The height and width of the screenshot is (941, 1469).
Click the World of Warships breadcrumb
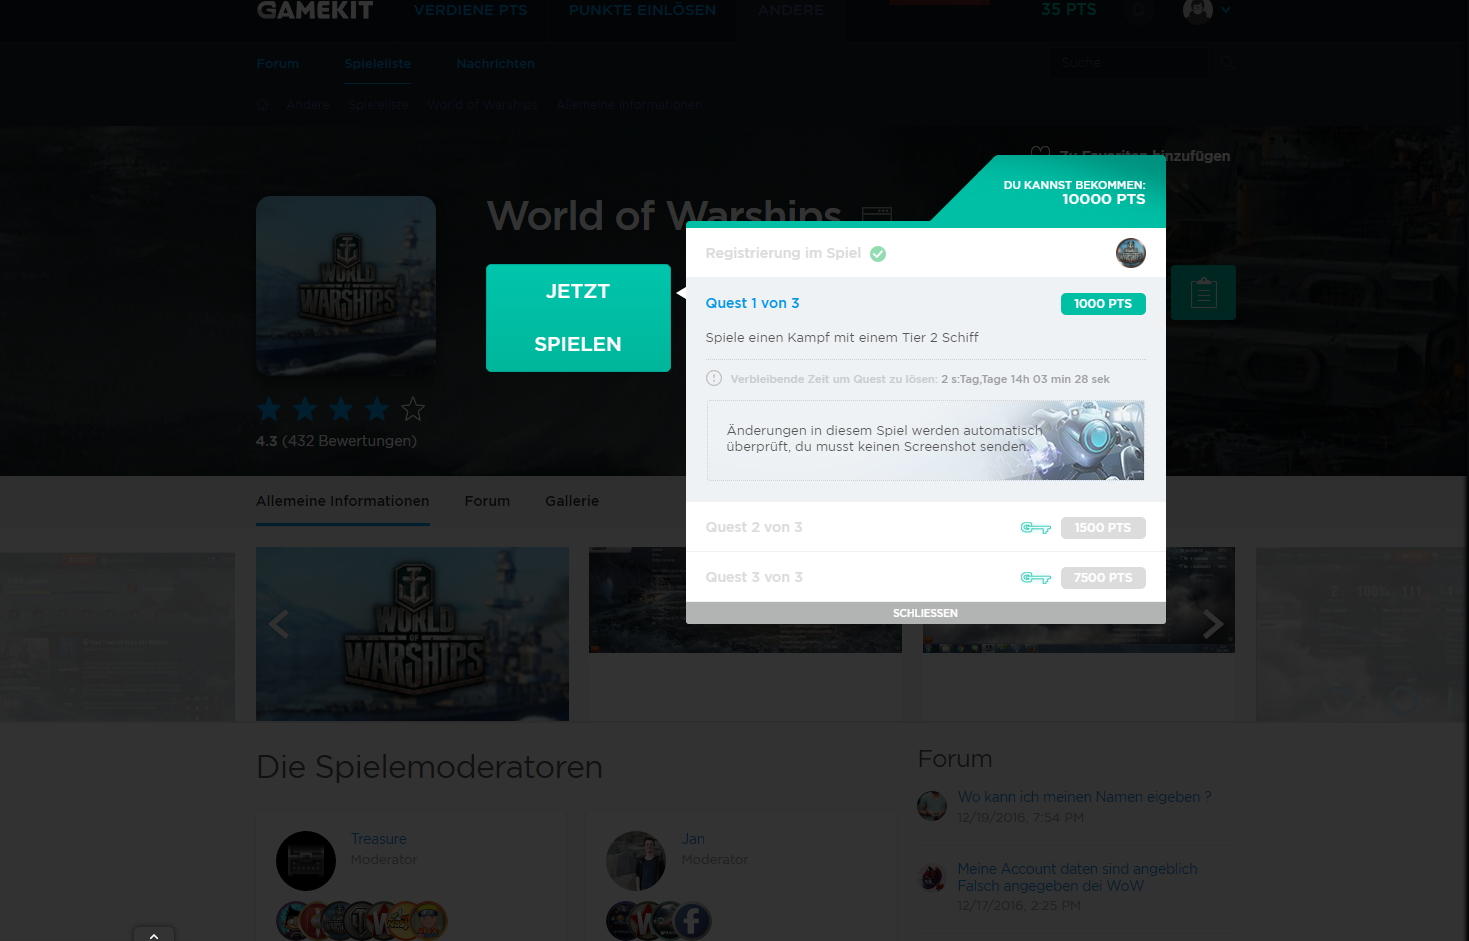point(482,105)
